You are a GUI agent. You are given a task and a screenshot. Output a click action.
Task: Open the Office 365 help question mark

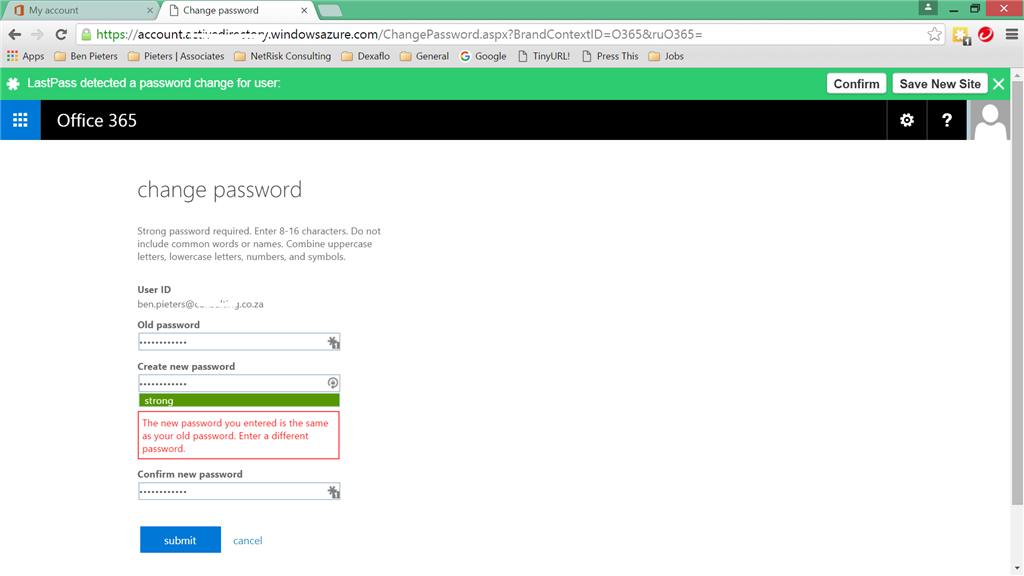coord(946,120)
